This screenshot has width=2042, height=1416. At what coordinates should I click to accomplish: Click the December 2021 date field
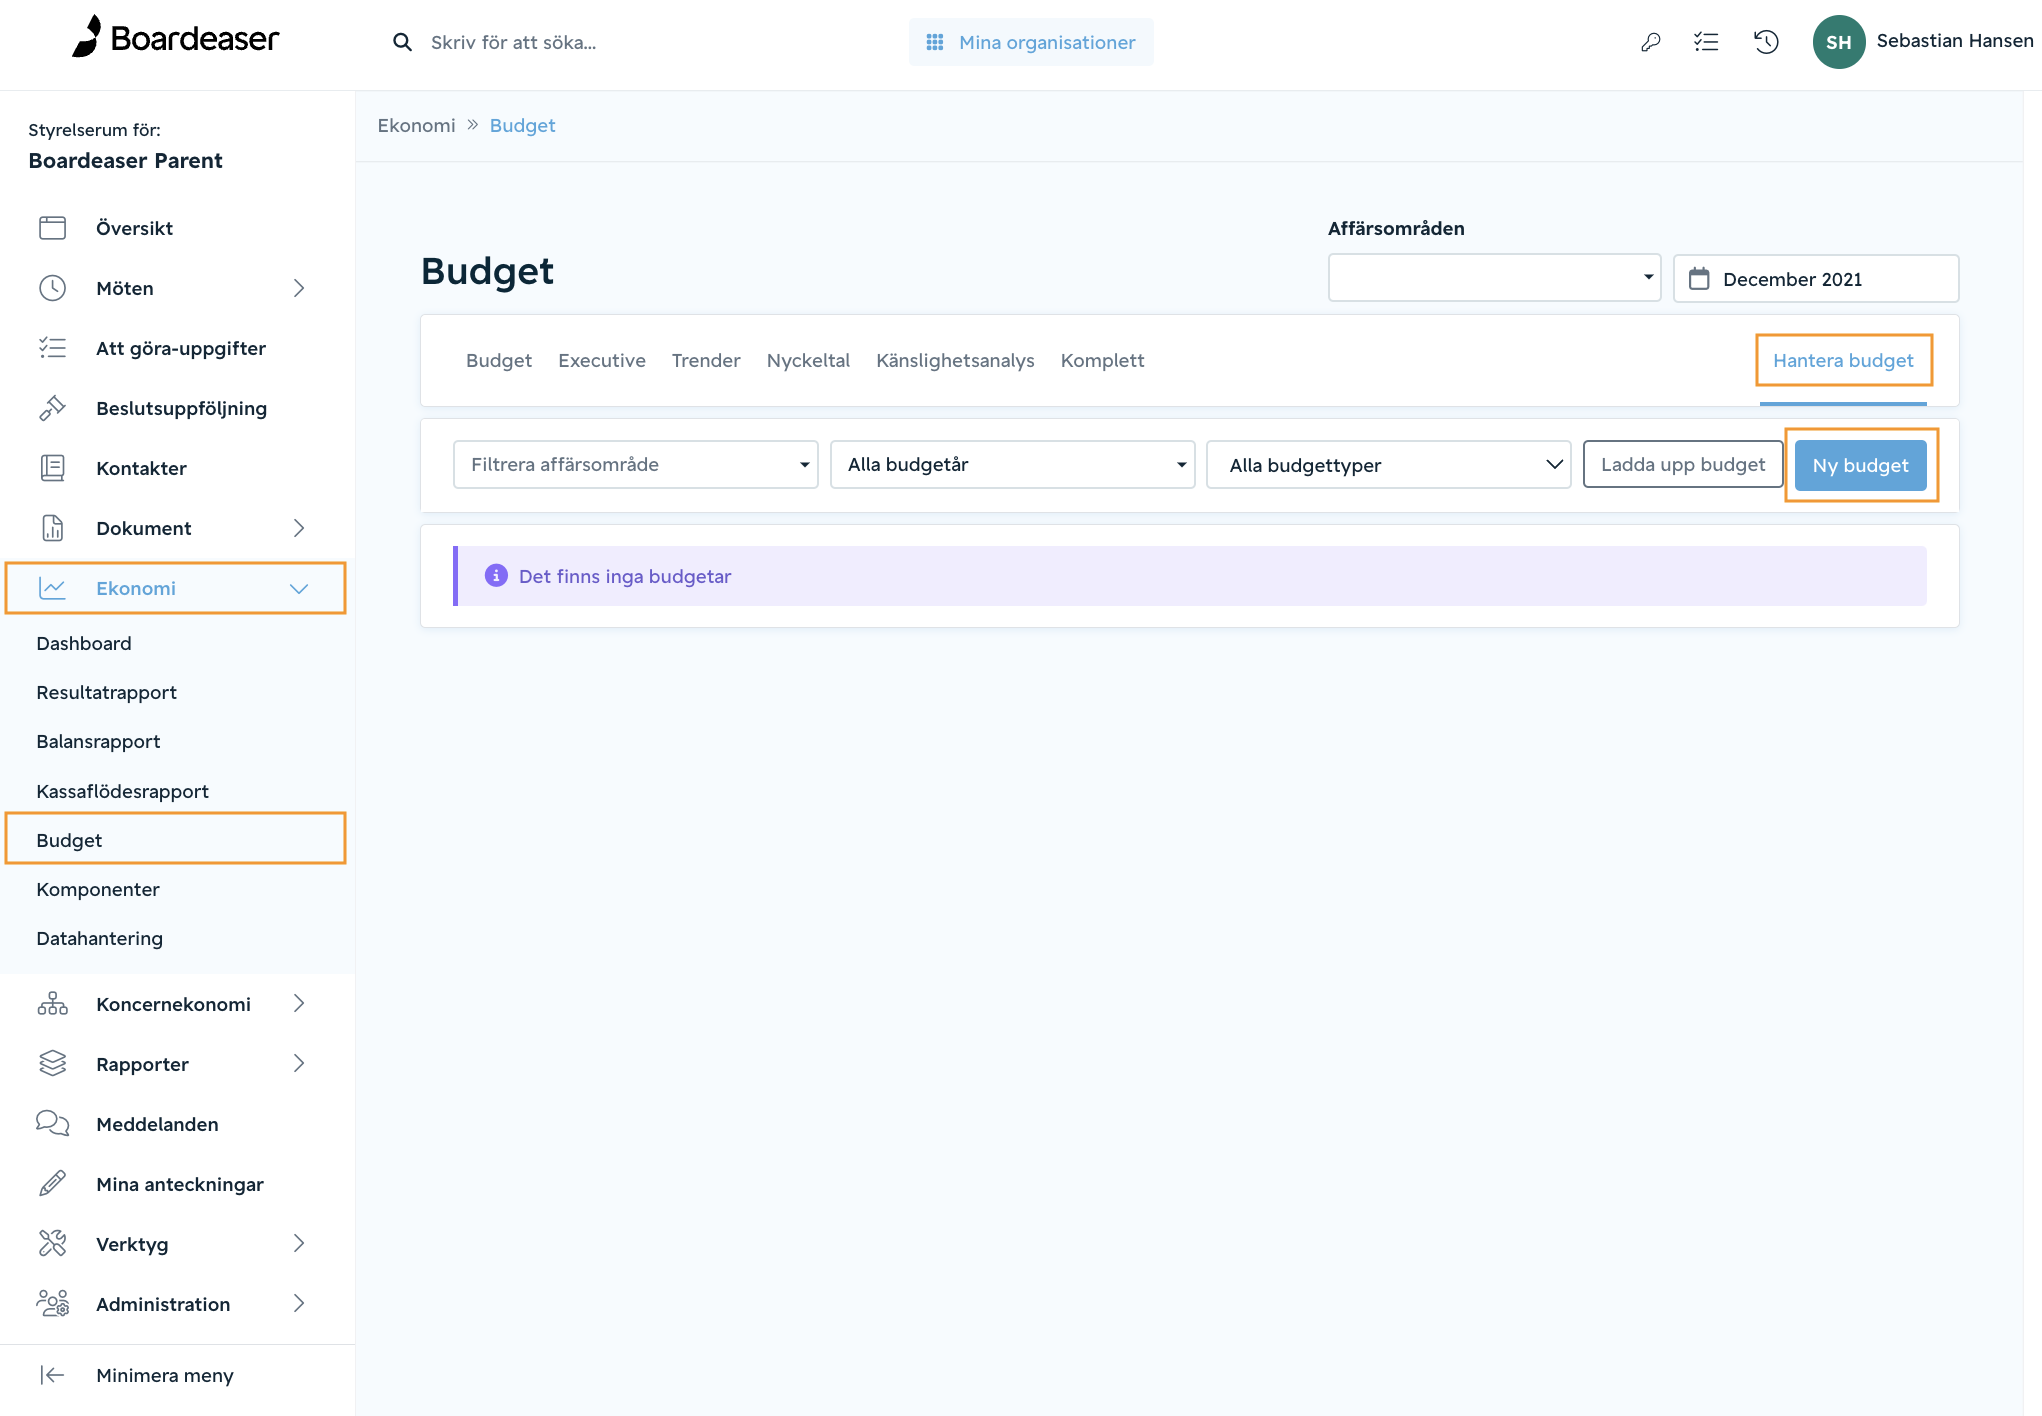coord(1816,278)
